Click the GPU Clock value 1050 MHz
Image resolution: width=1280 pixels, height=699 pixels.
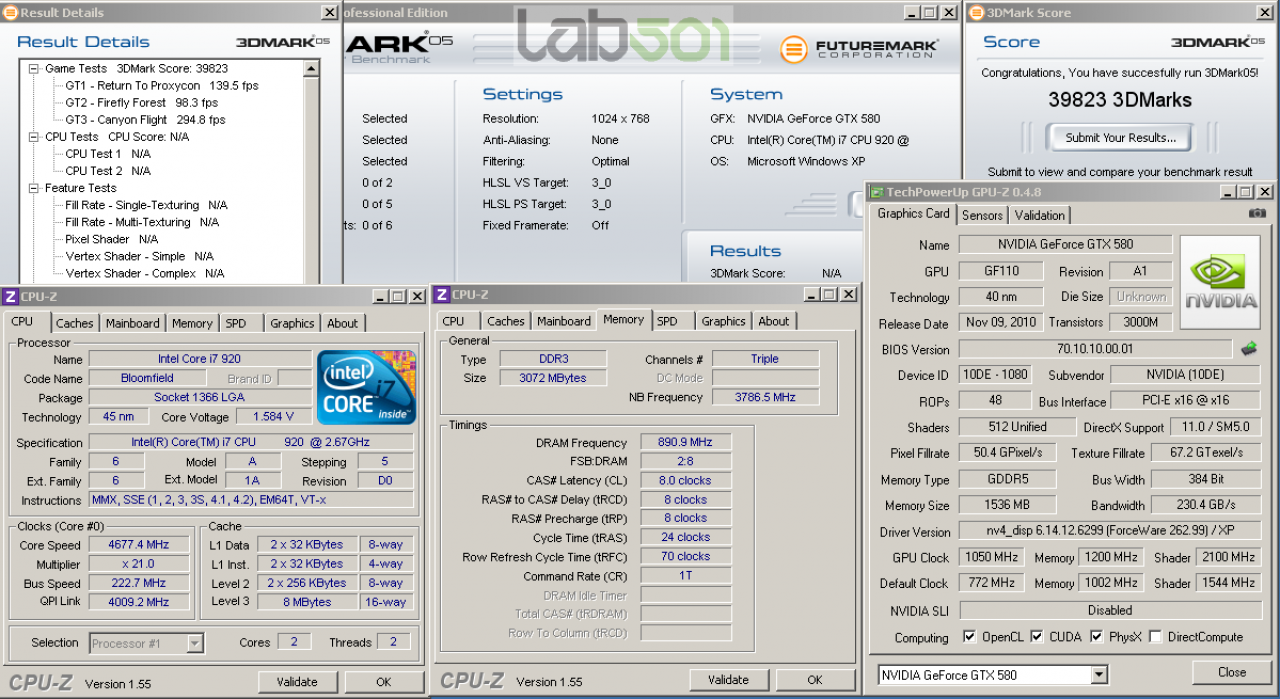[990, 557]
